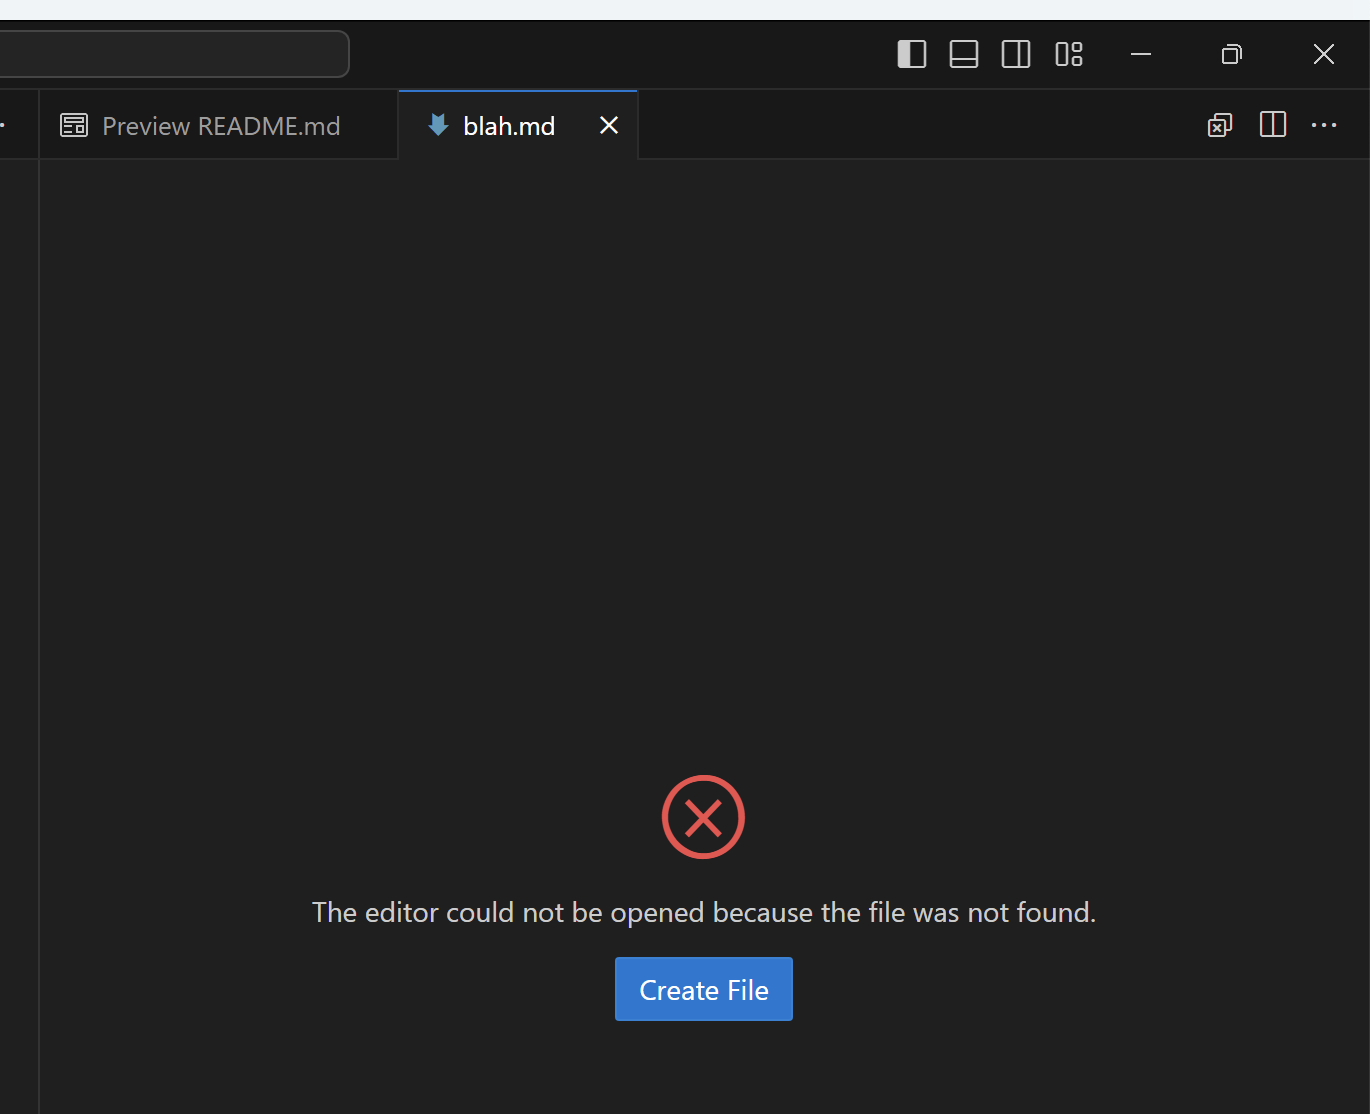This screenshot has height=1114, width=1370.
Task: Toggle the primary sidebar visibility
Action: pos(911,54)
